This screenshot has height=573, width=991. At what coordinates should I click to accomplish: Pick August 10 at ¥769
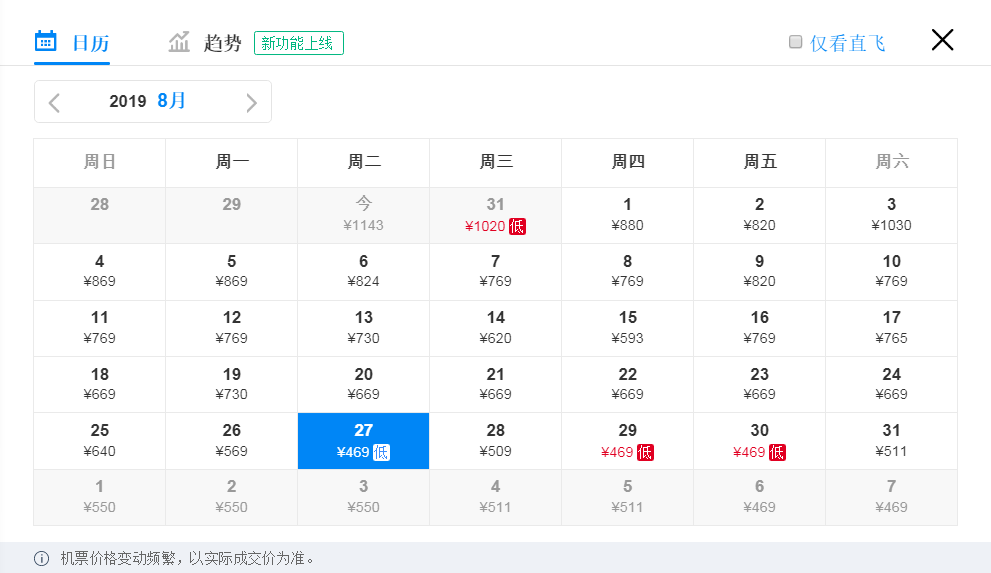tap(892, 272)
